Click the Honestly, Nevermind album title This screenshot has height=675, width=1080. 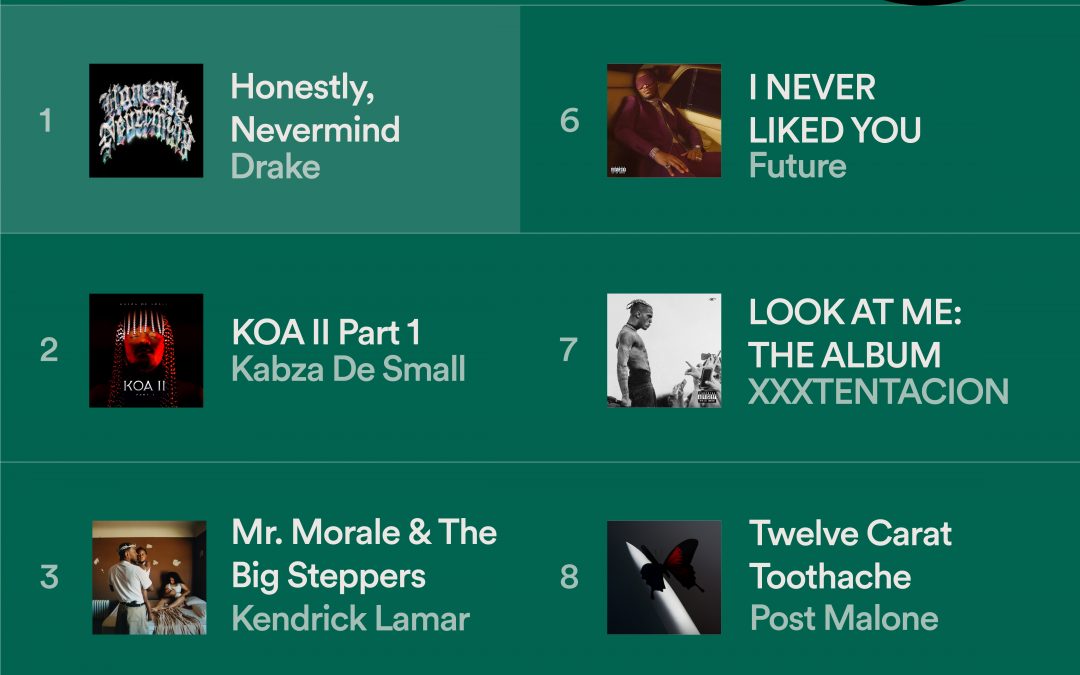coord(315,108)
